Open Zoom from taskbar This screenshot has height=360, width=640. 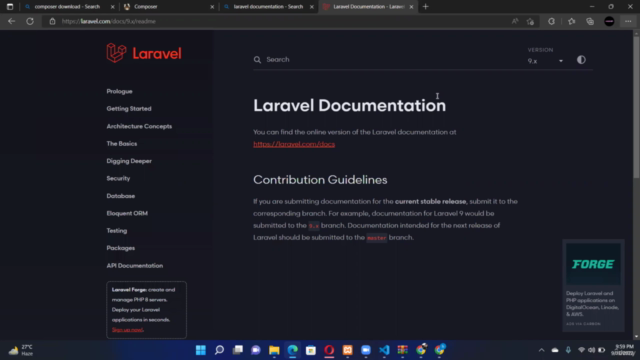point(366,350)
